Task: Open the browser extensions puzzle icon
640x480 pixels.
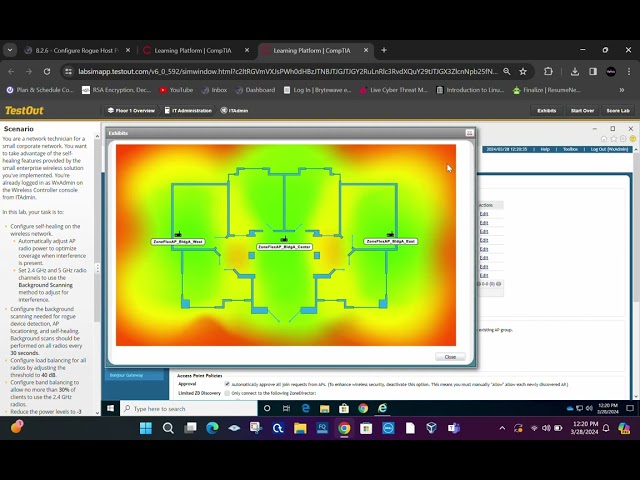Action: pos(548,71)
